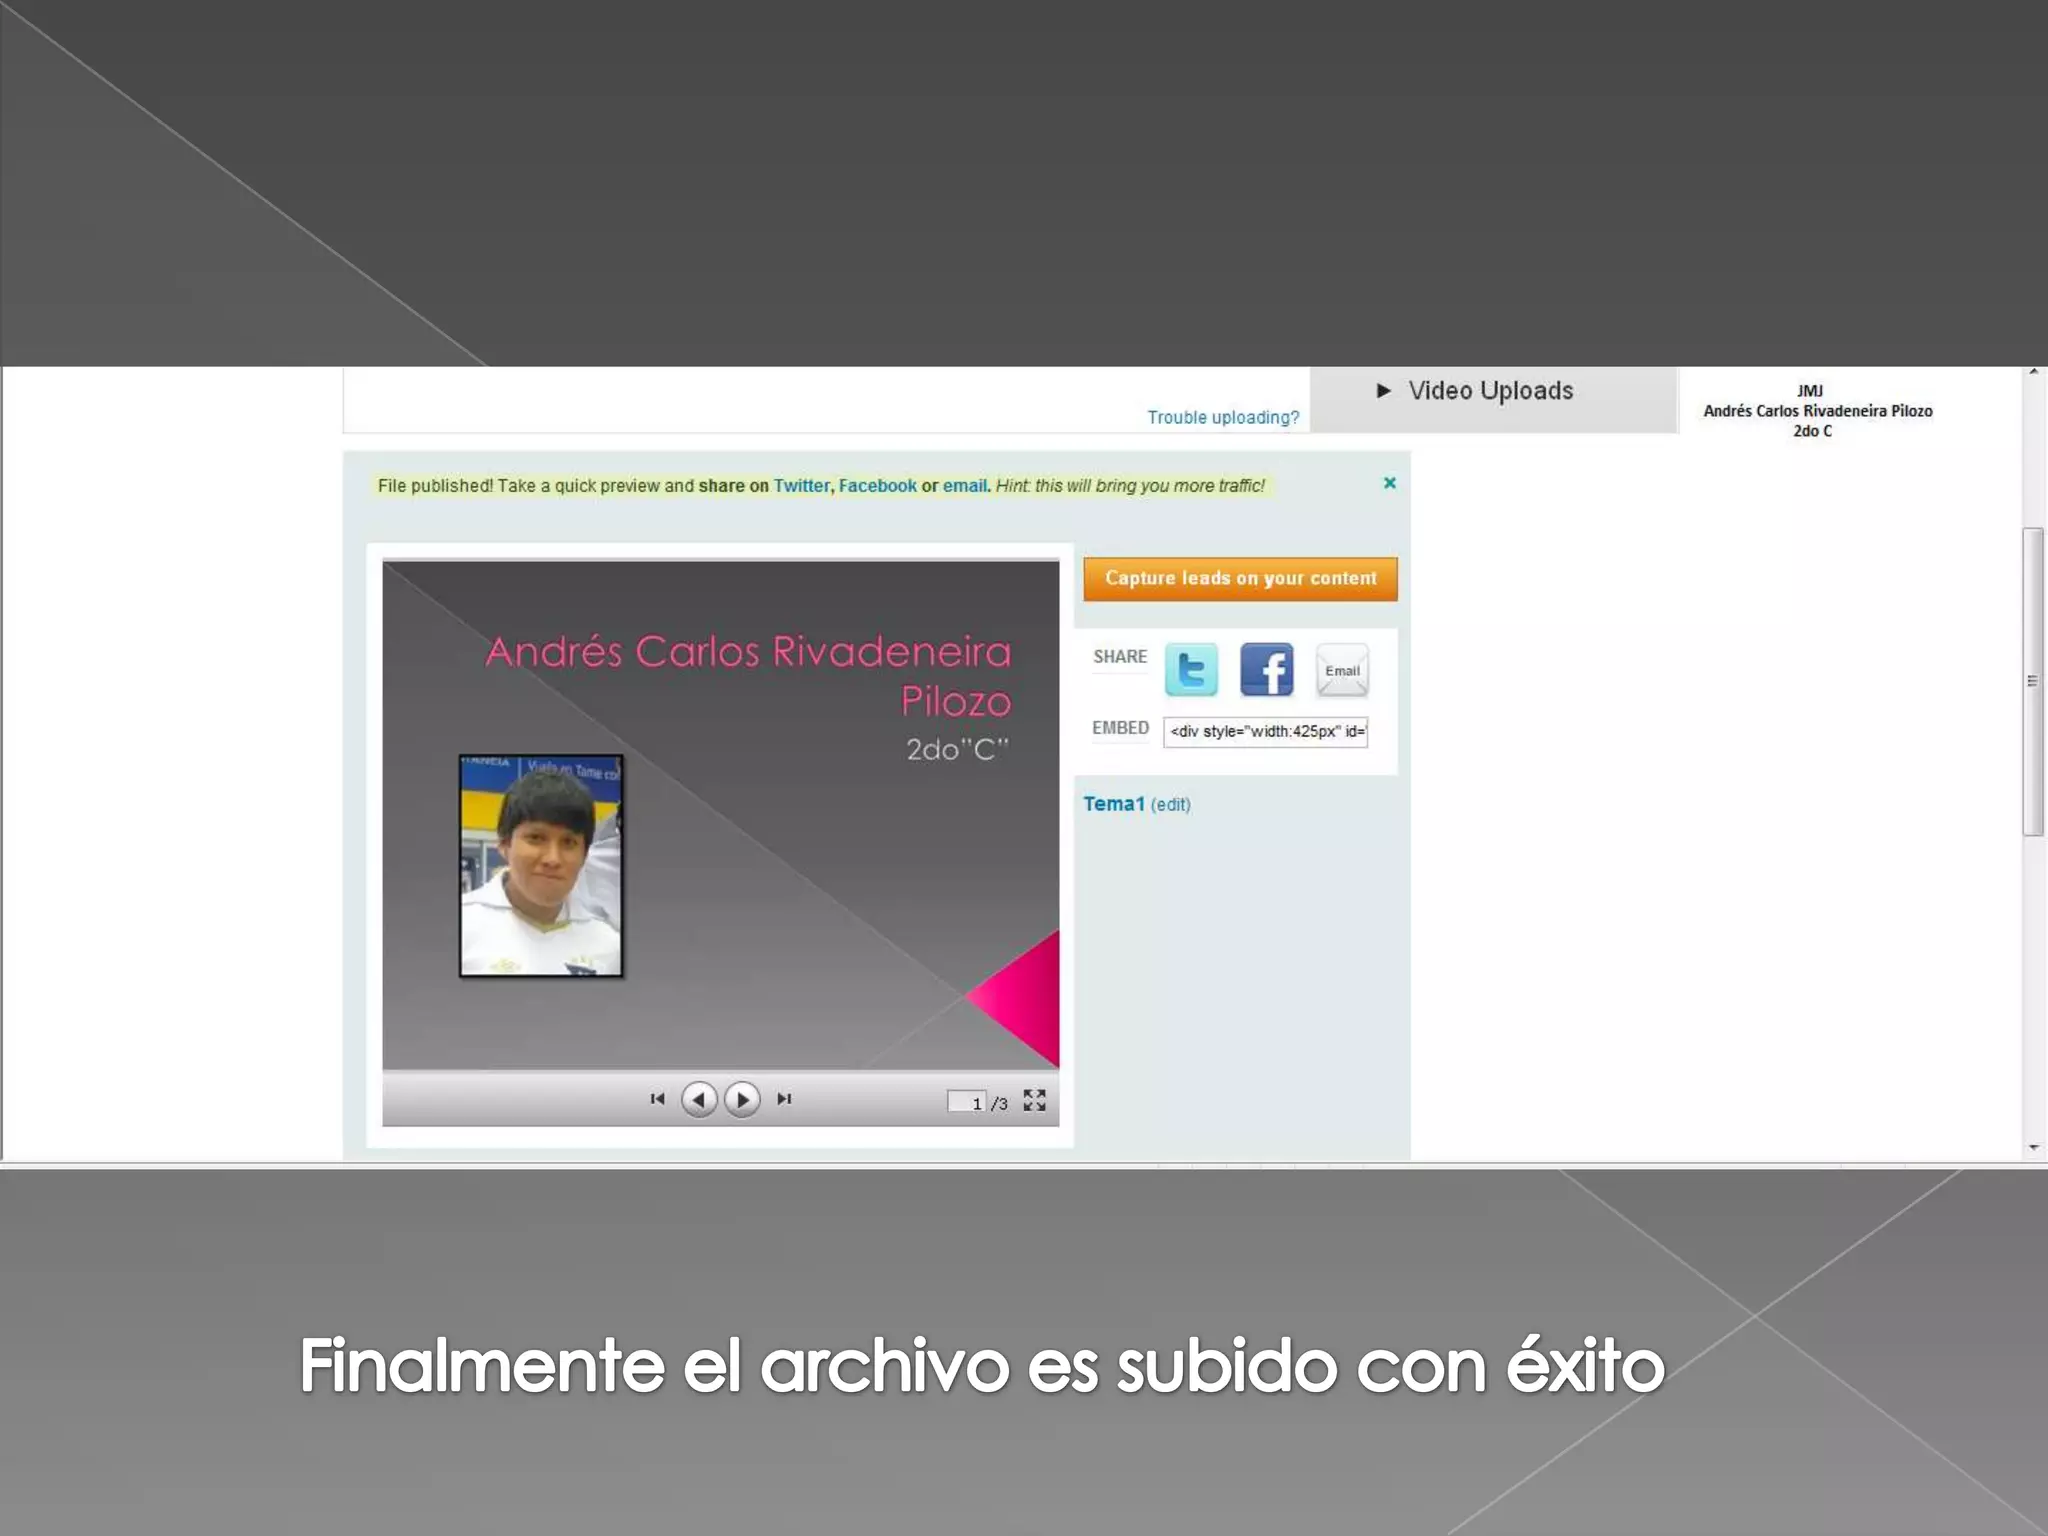Image resolution: width=2048 pixels, height=1536 pixels.
Task: Click the edit link next to Tema1
Action: (1170, 805)
